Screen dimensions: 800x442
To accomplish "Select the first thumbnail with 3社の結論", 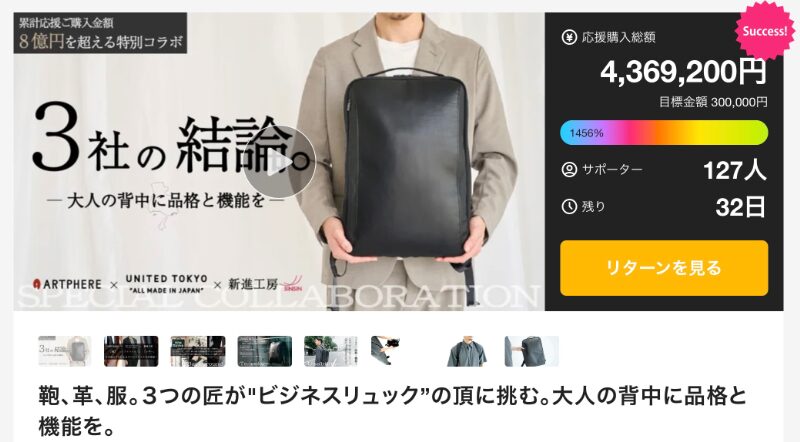I will point(65,351).
